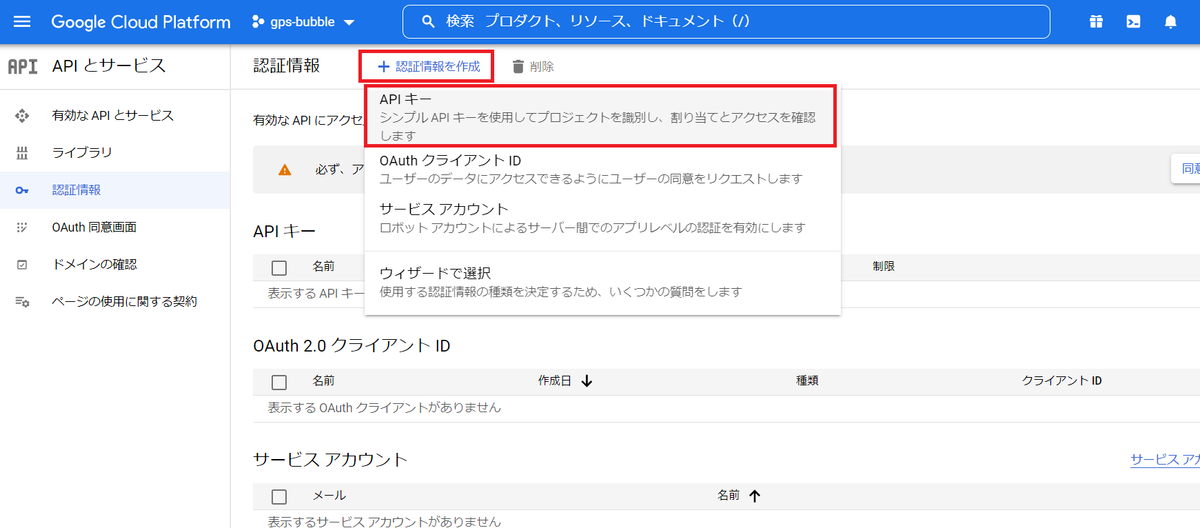Activate Cloud Shell terminal icon

coord(1133,22)
